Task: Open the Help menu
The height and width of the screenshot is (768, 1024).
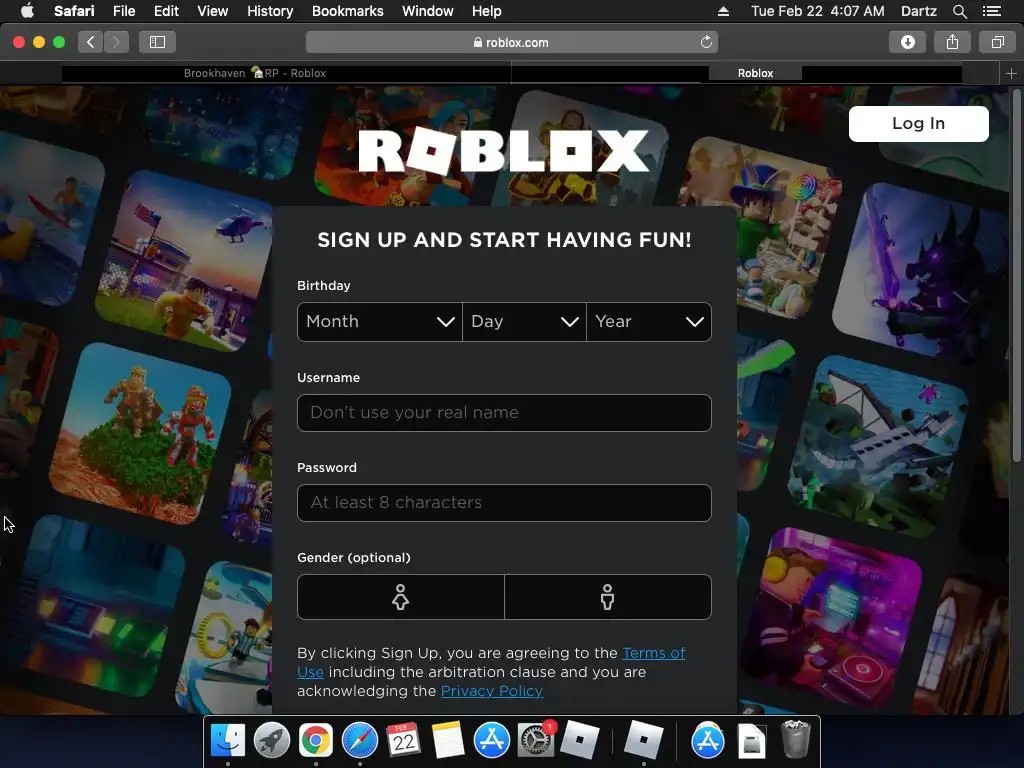Action: (487, 11)
